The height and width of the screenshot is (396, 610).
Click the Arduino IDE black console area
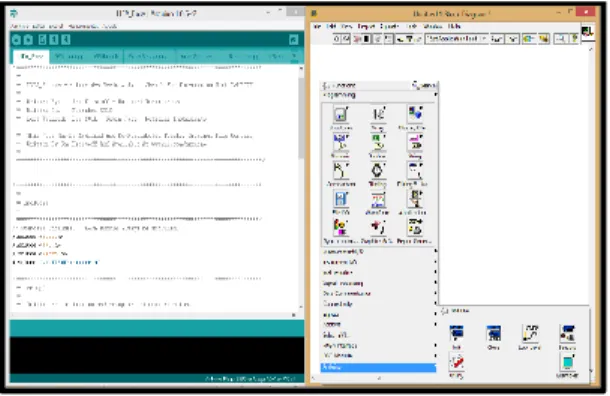click(x=157, y=356)
